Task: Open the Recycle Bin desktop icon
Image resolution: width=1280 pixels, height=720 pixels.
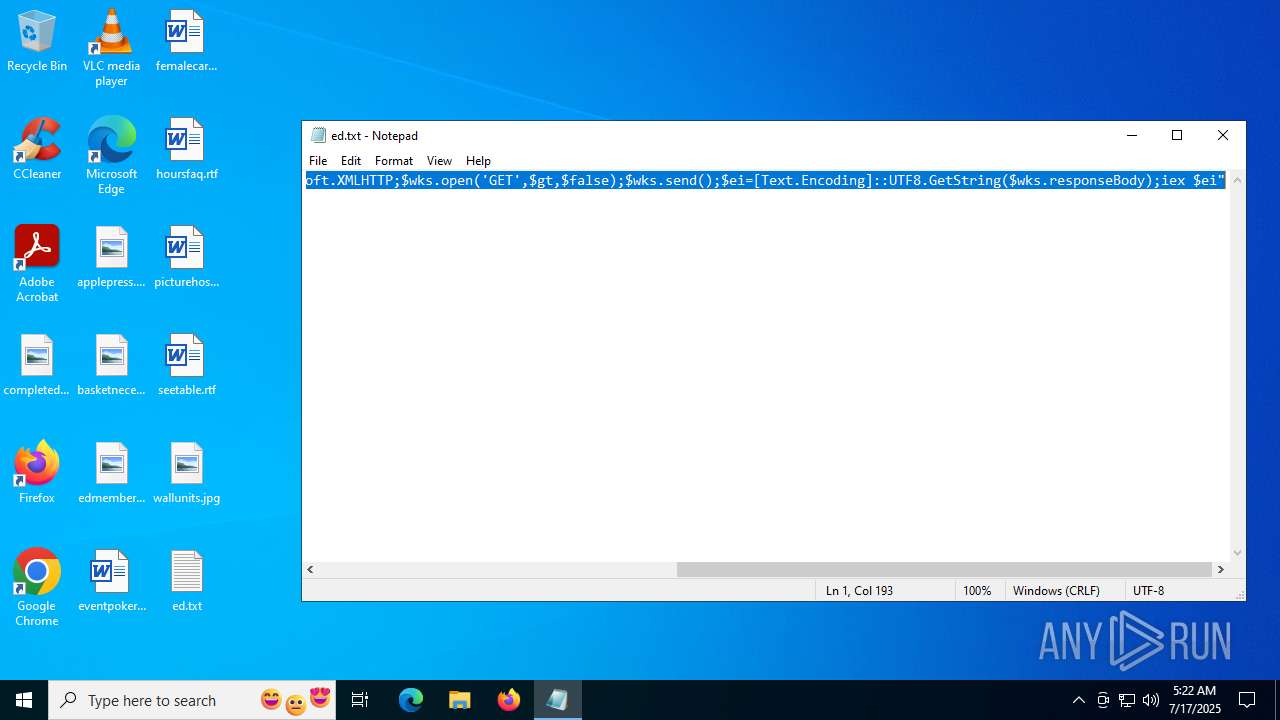Action: [x=37, y=42]
